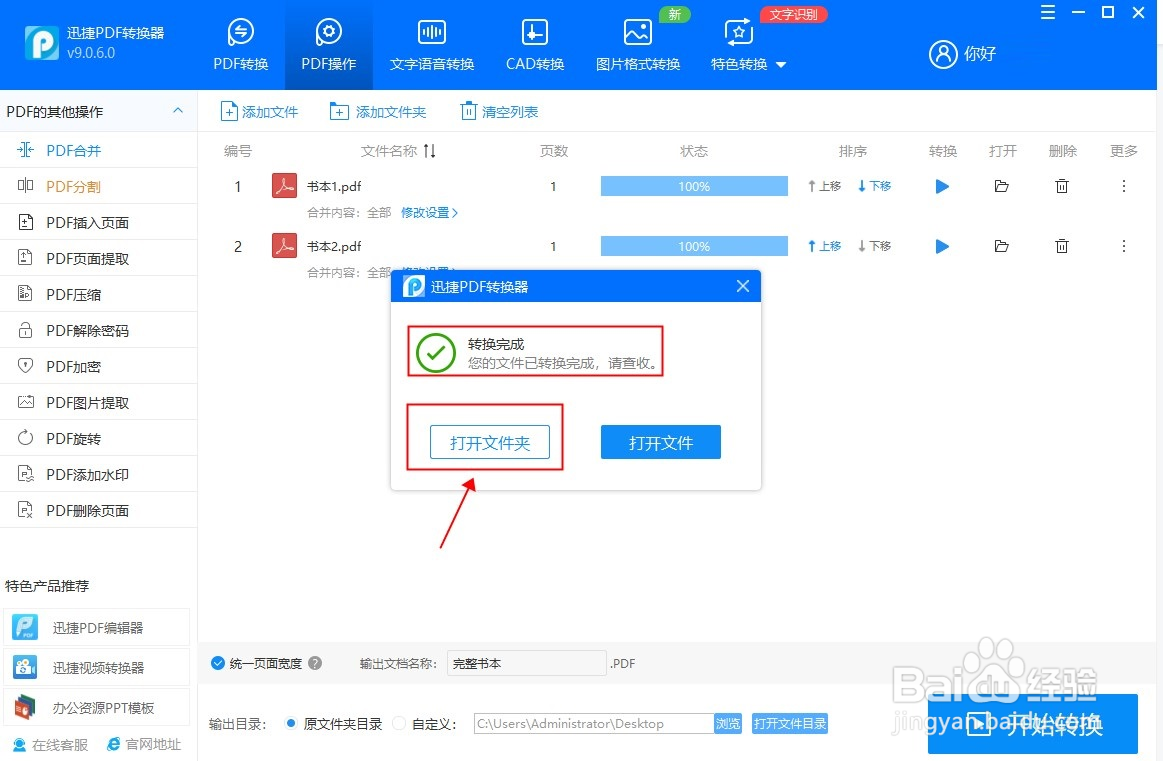Collapse the PDF的其他操作 section

[x=178, y=111]
